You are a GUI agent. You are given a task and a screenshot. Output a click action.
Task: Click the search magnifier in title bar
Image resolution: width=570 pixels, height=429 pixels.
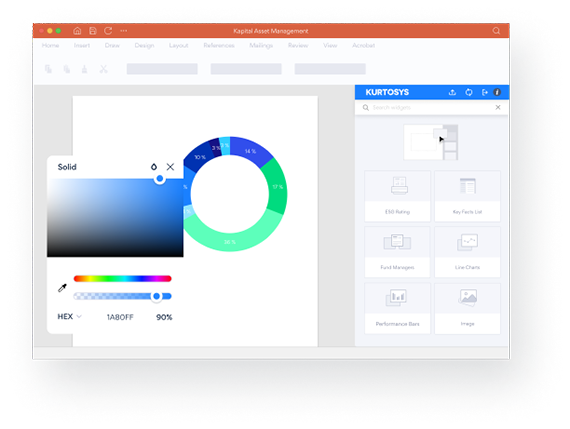click(x=496, y=31)
